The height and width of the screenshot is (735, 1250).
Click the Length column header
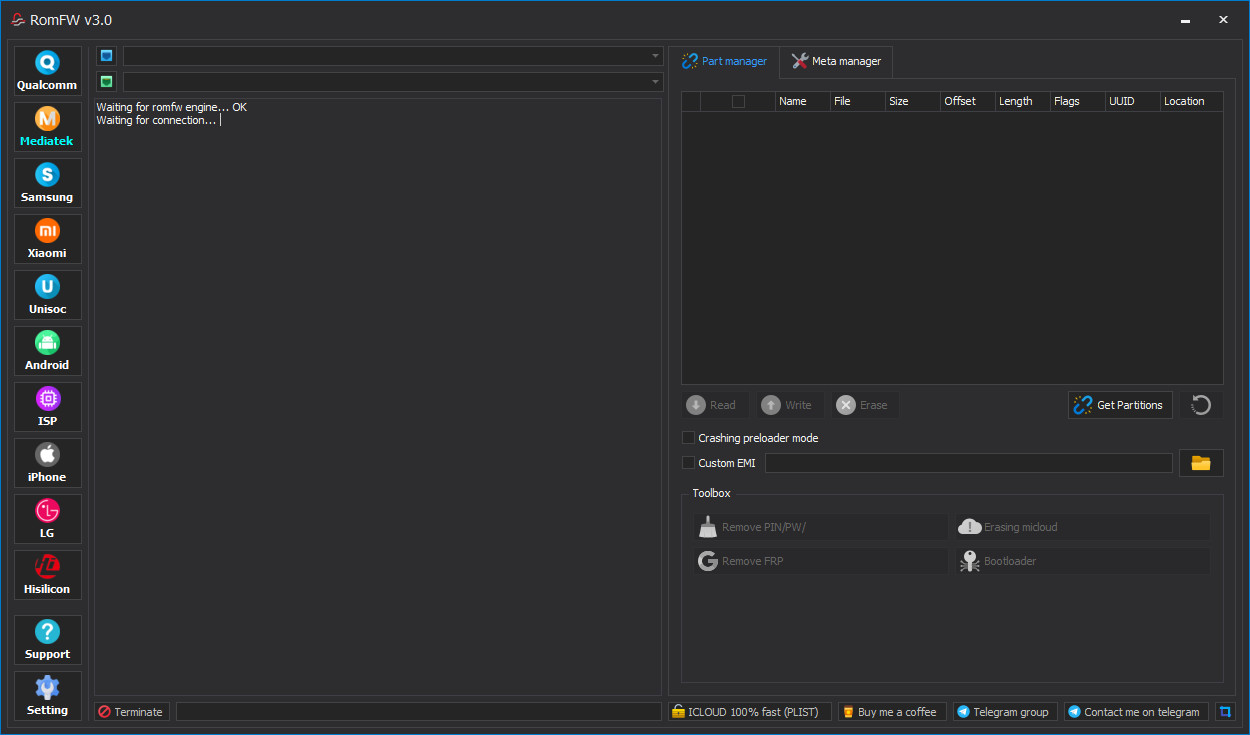[1023, 101]
